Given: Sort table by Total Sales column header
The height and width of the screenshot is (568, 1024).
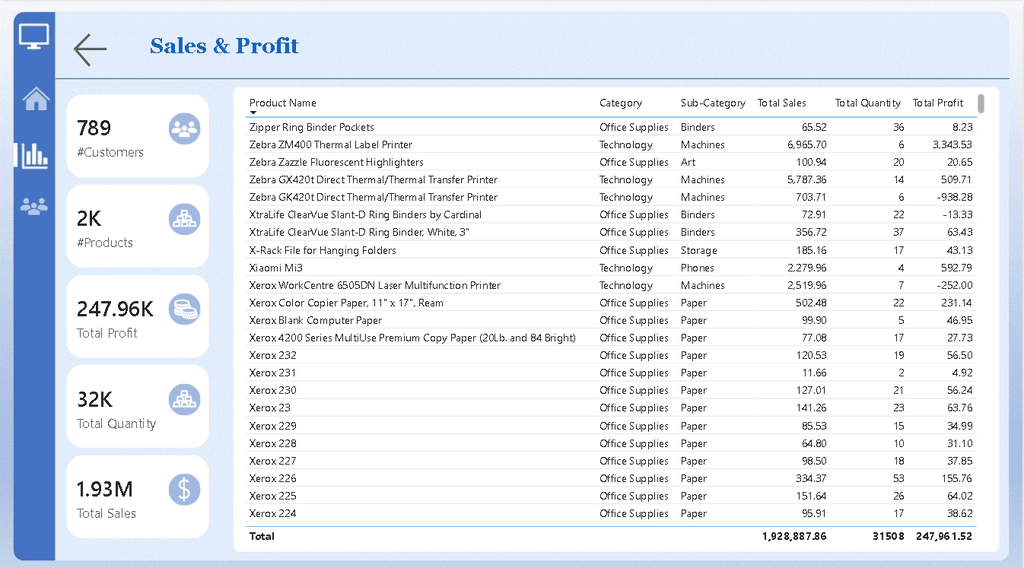Looking at the screenshot, I should click(781, 103).
